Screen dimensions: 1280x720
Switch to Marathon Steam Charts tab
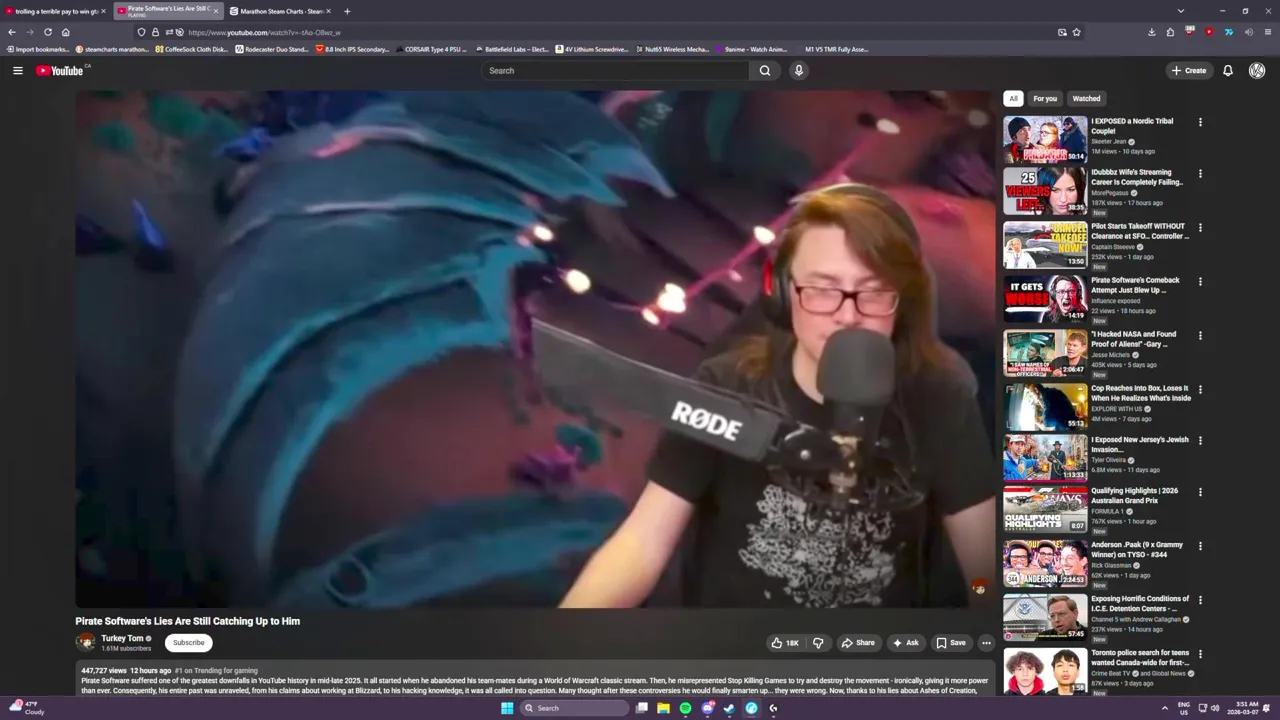[281, 11]
